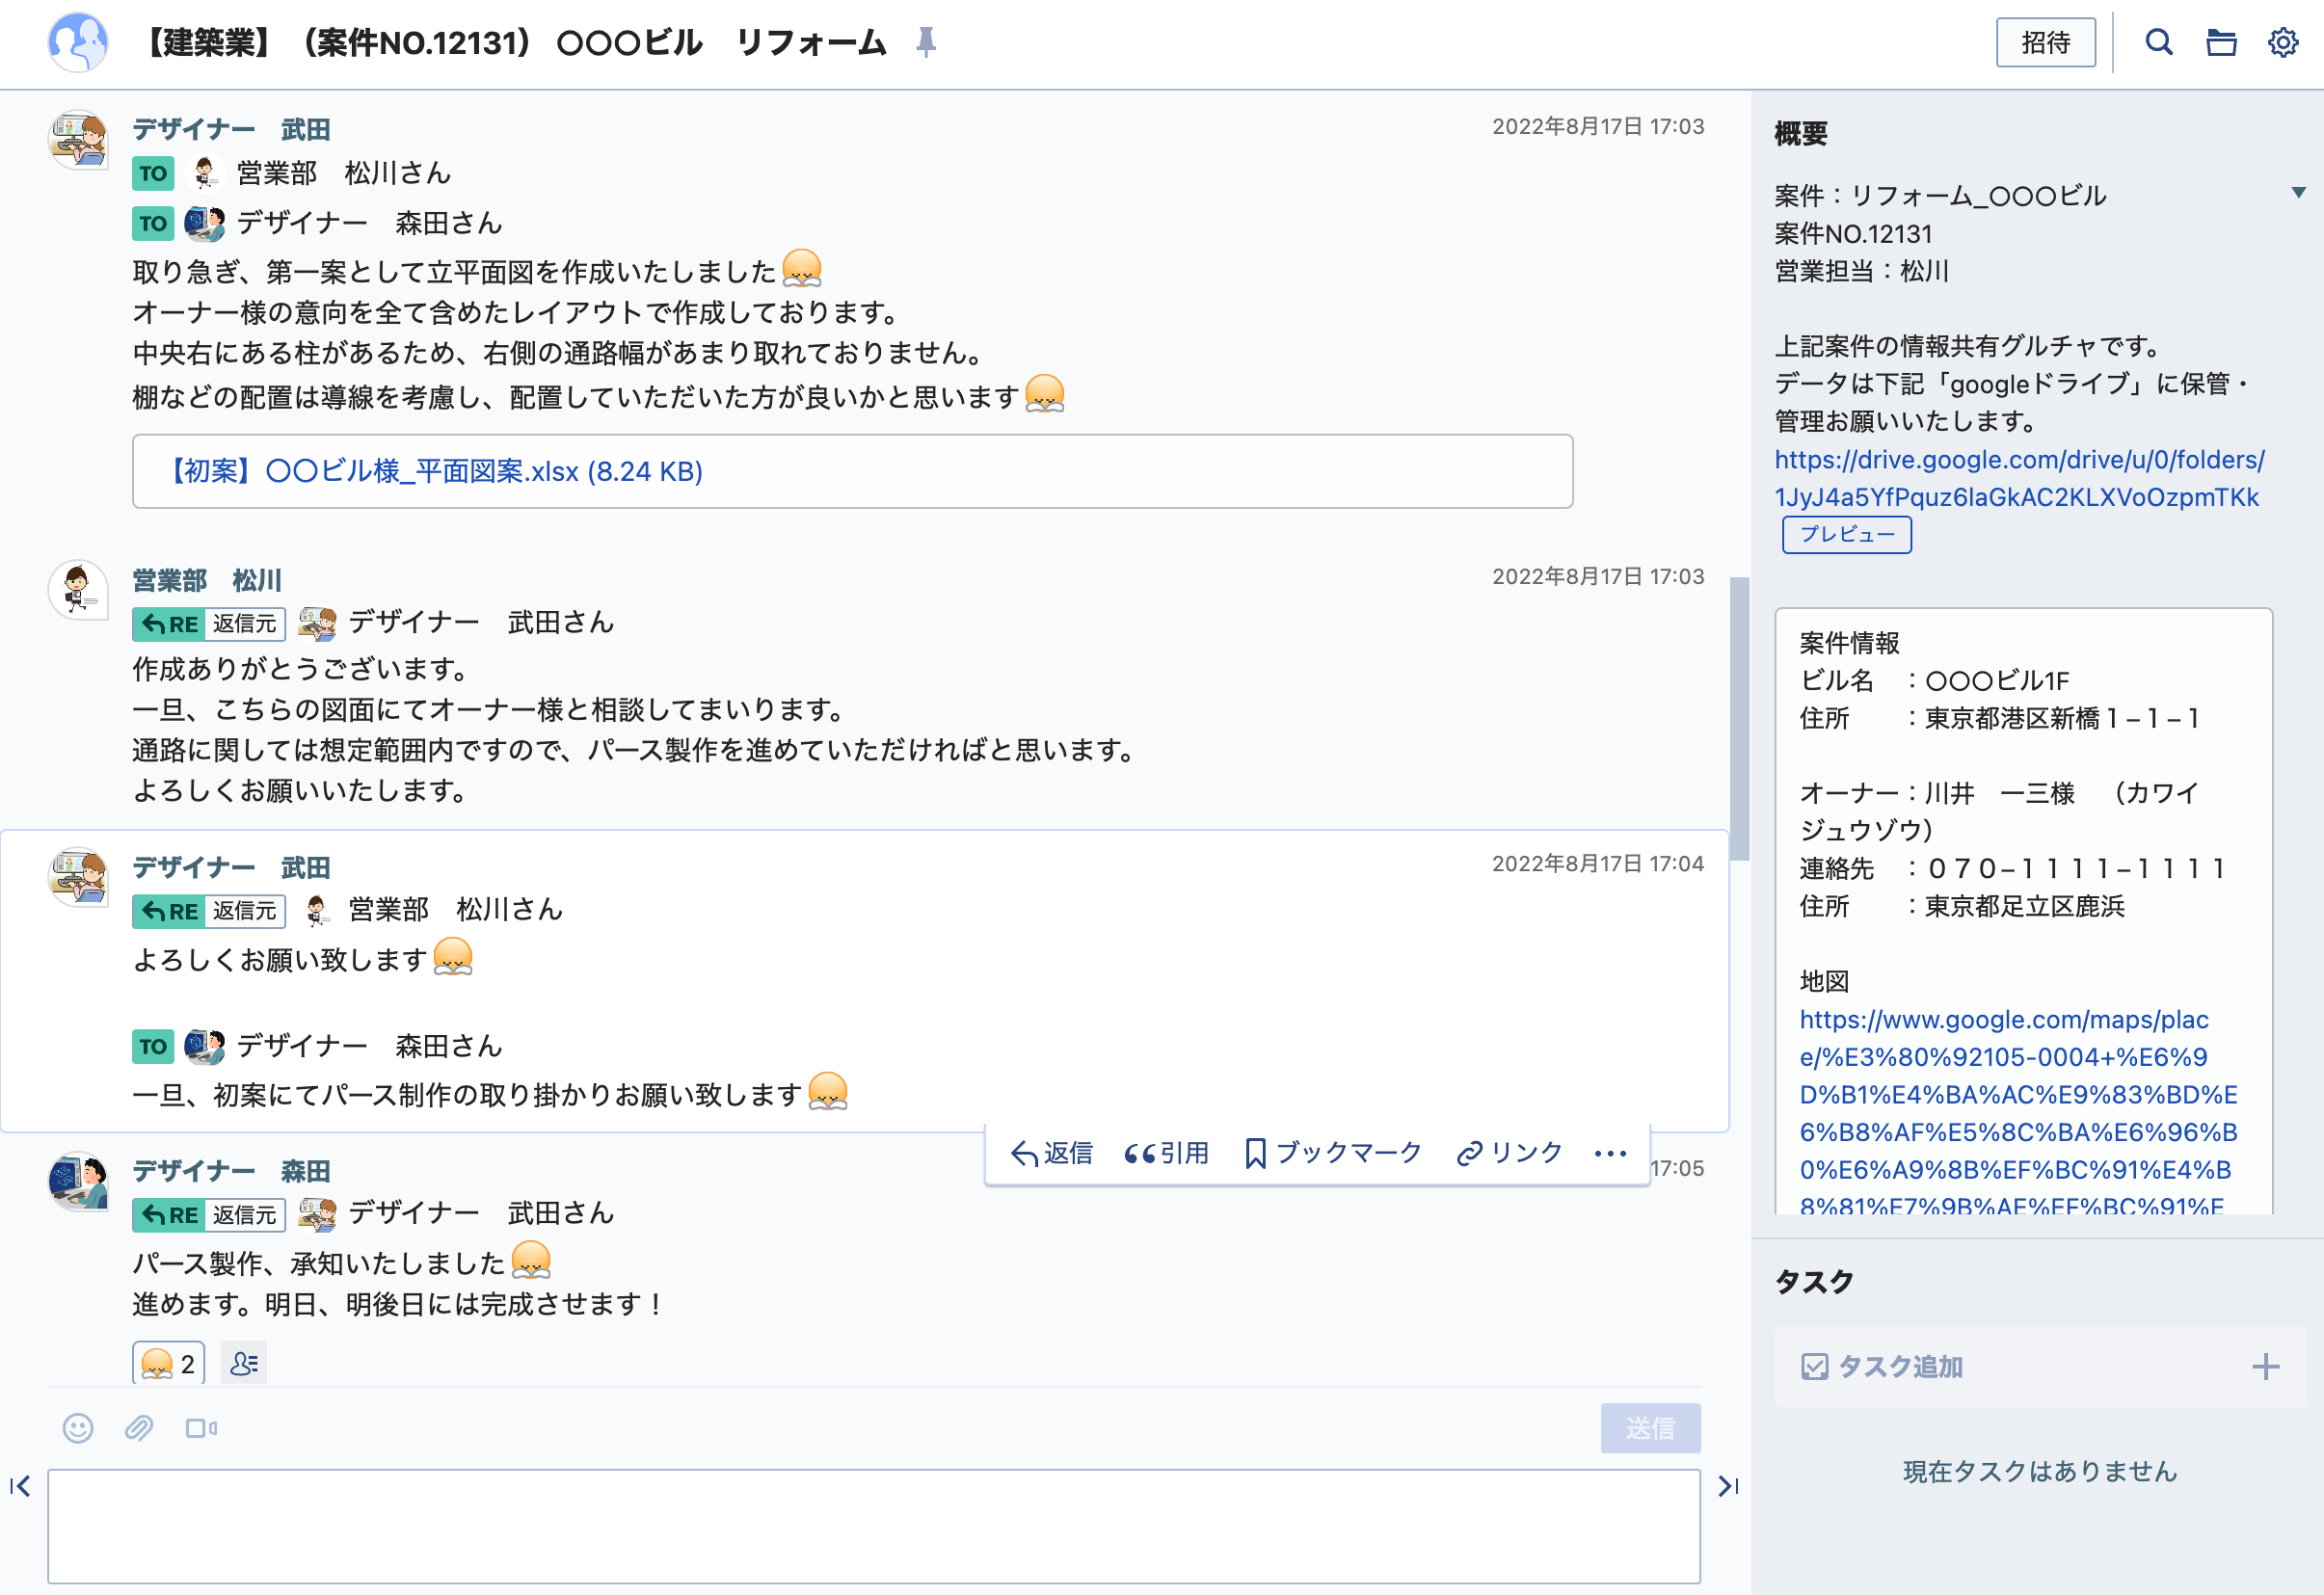Image resolution: width=2324 pixels, height=1595 pixels.
Task: Click the pin icon next to chat title
Action: [x=926, y=42]
